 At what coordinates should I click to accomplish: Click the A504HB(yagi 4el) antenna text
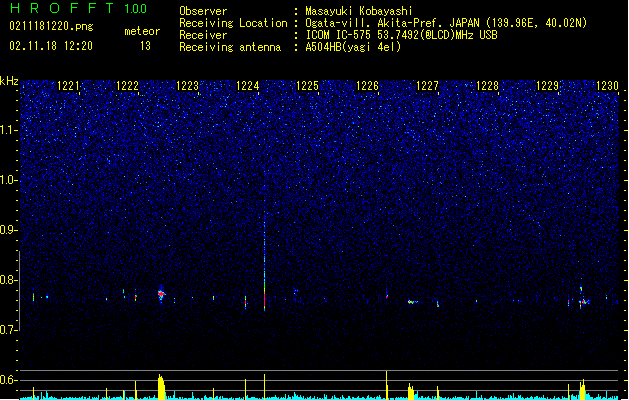point(353,47)
